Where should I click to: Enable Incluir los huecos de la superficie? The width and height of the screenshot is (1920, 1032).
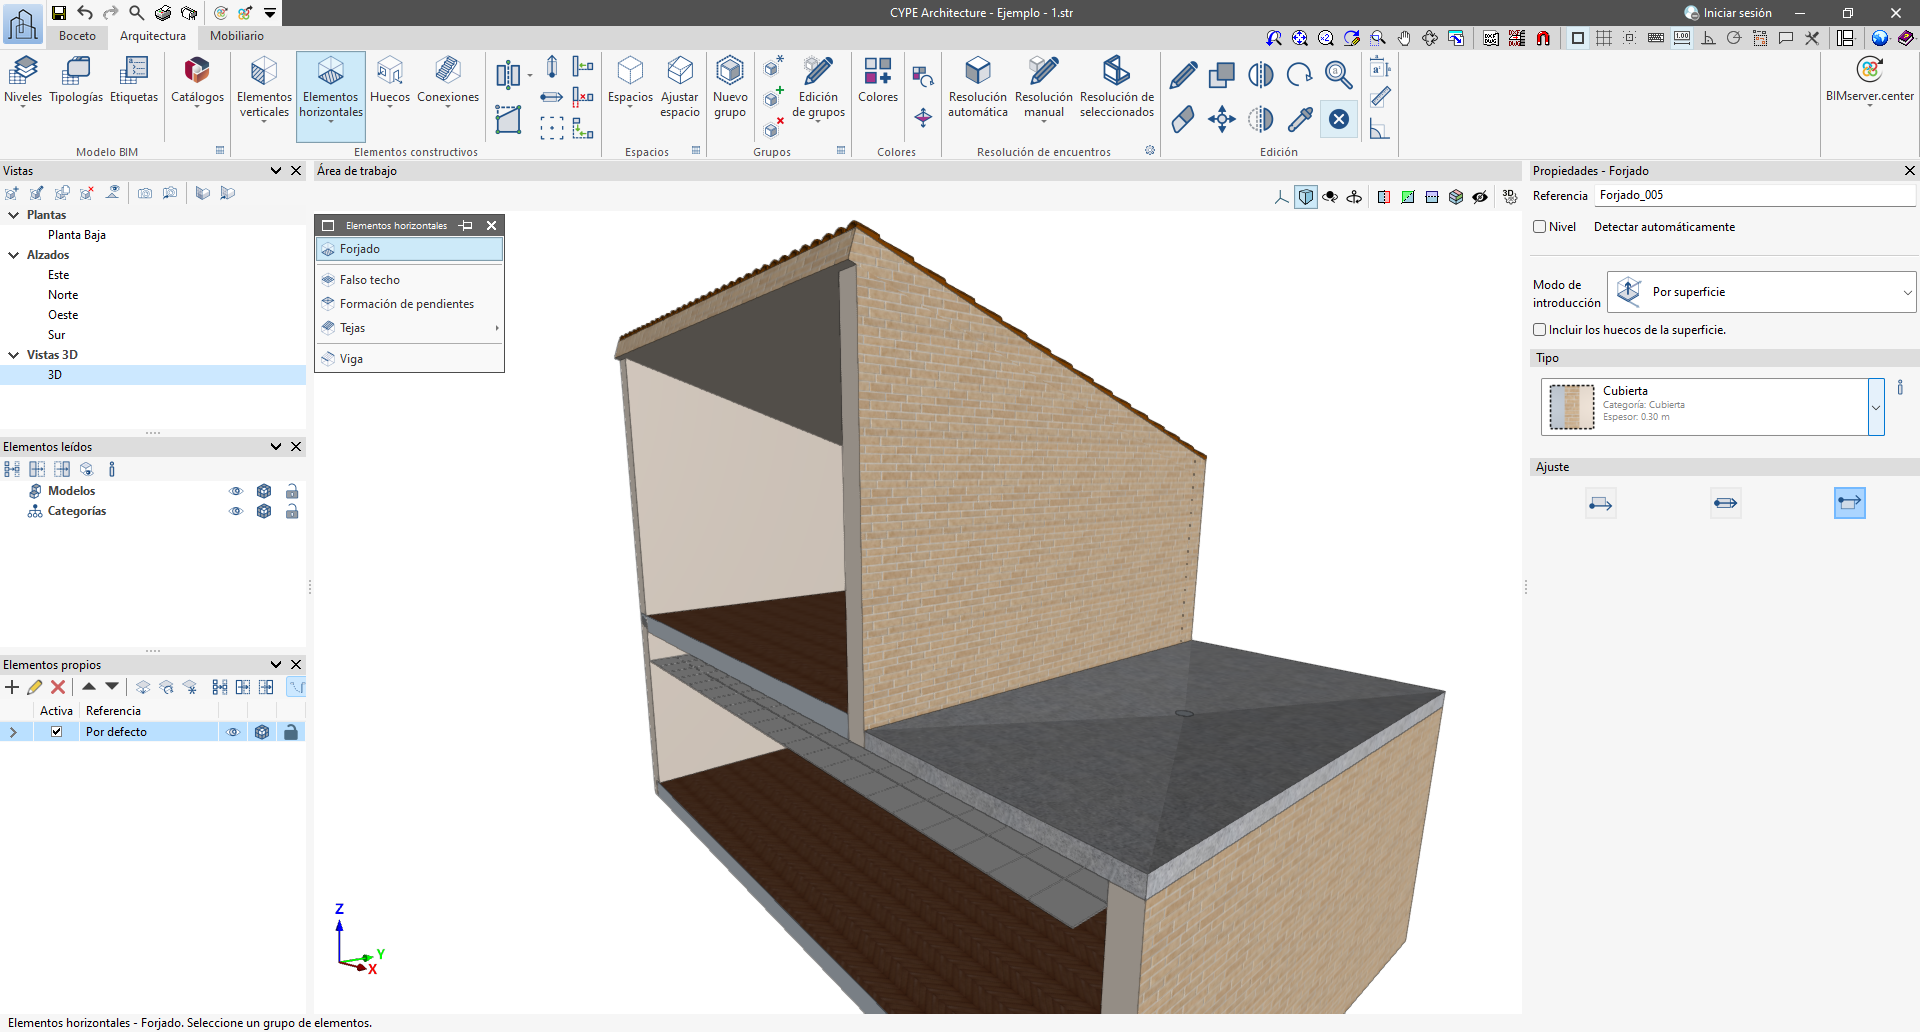[1540, 329]
